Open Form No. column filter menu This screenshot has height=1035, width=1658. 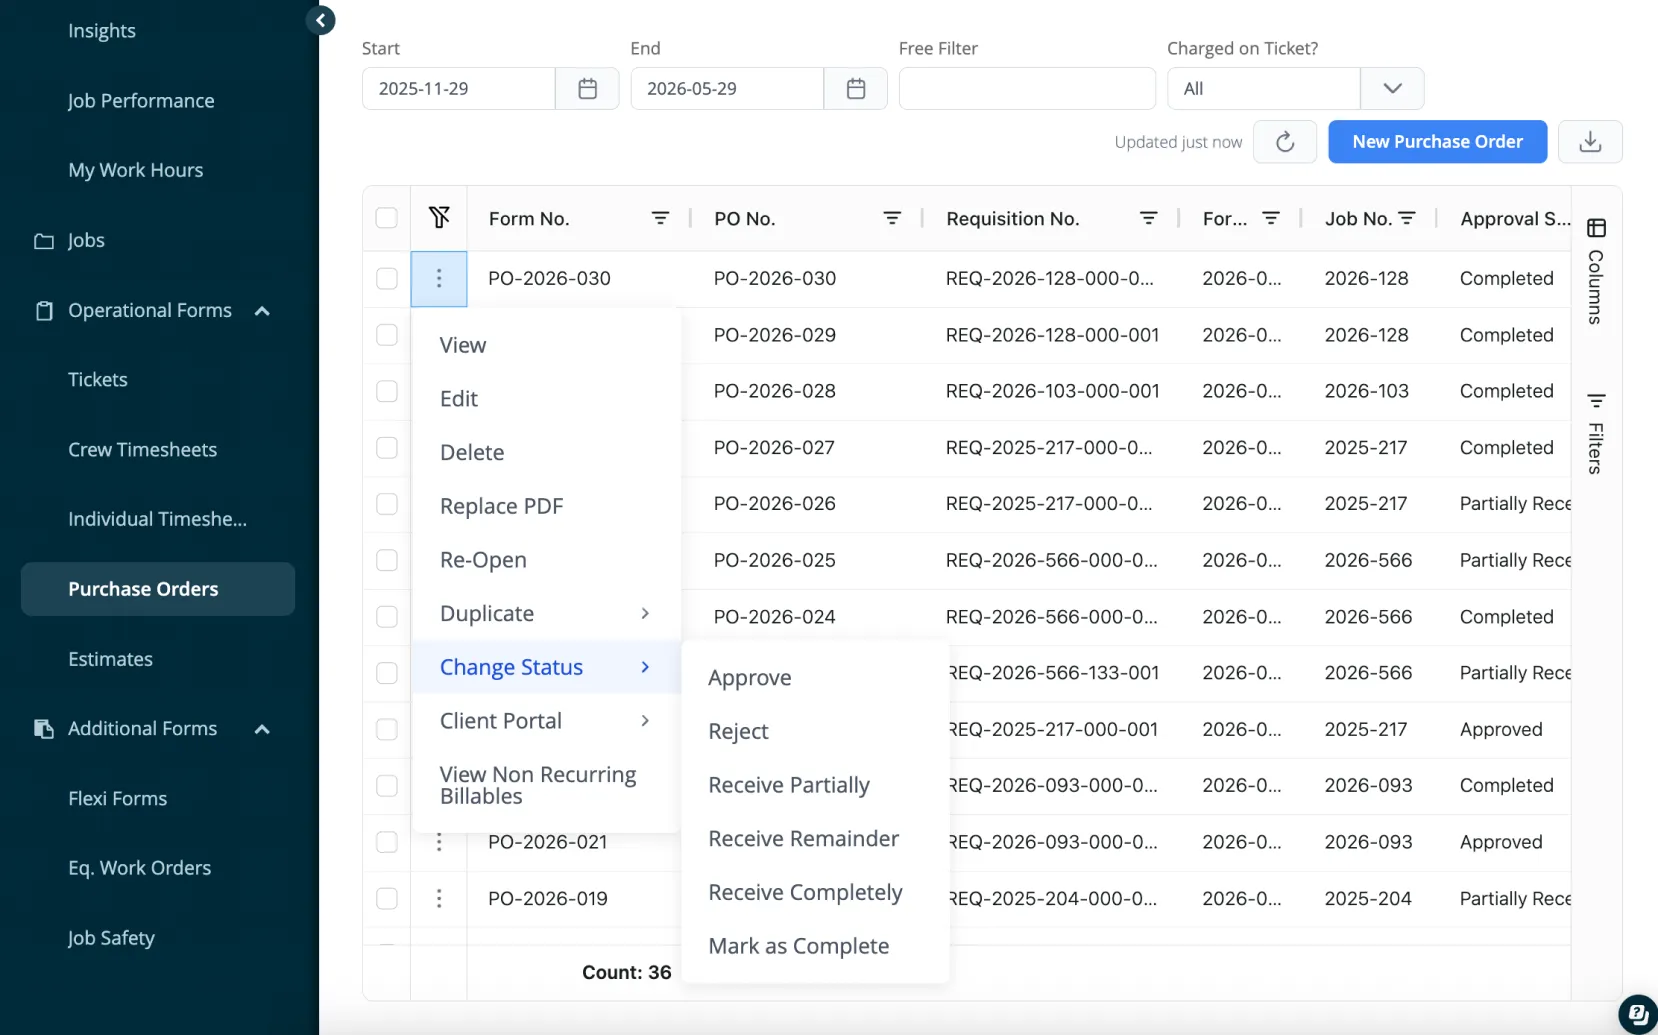coord(660,218)
